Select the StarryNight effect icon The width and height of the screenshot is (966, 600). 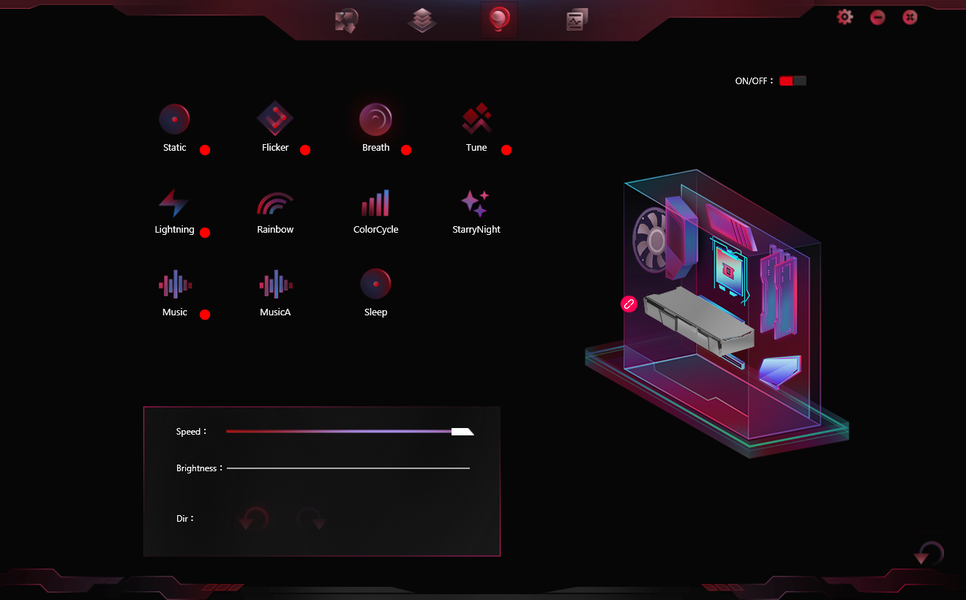tap(476, 203)
